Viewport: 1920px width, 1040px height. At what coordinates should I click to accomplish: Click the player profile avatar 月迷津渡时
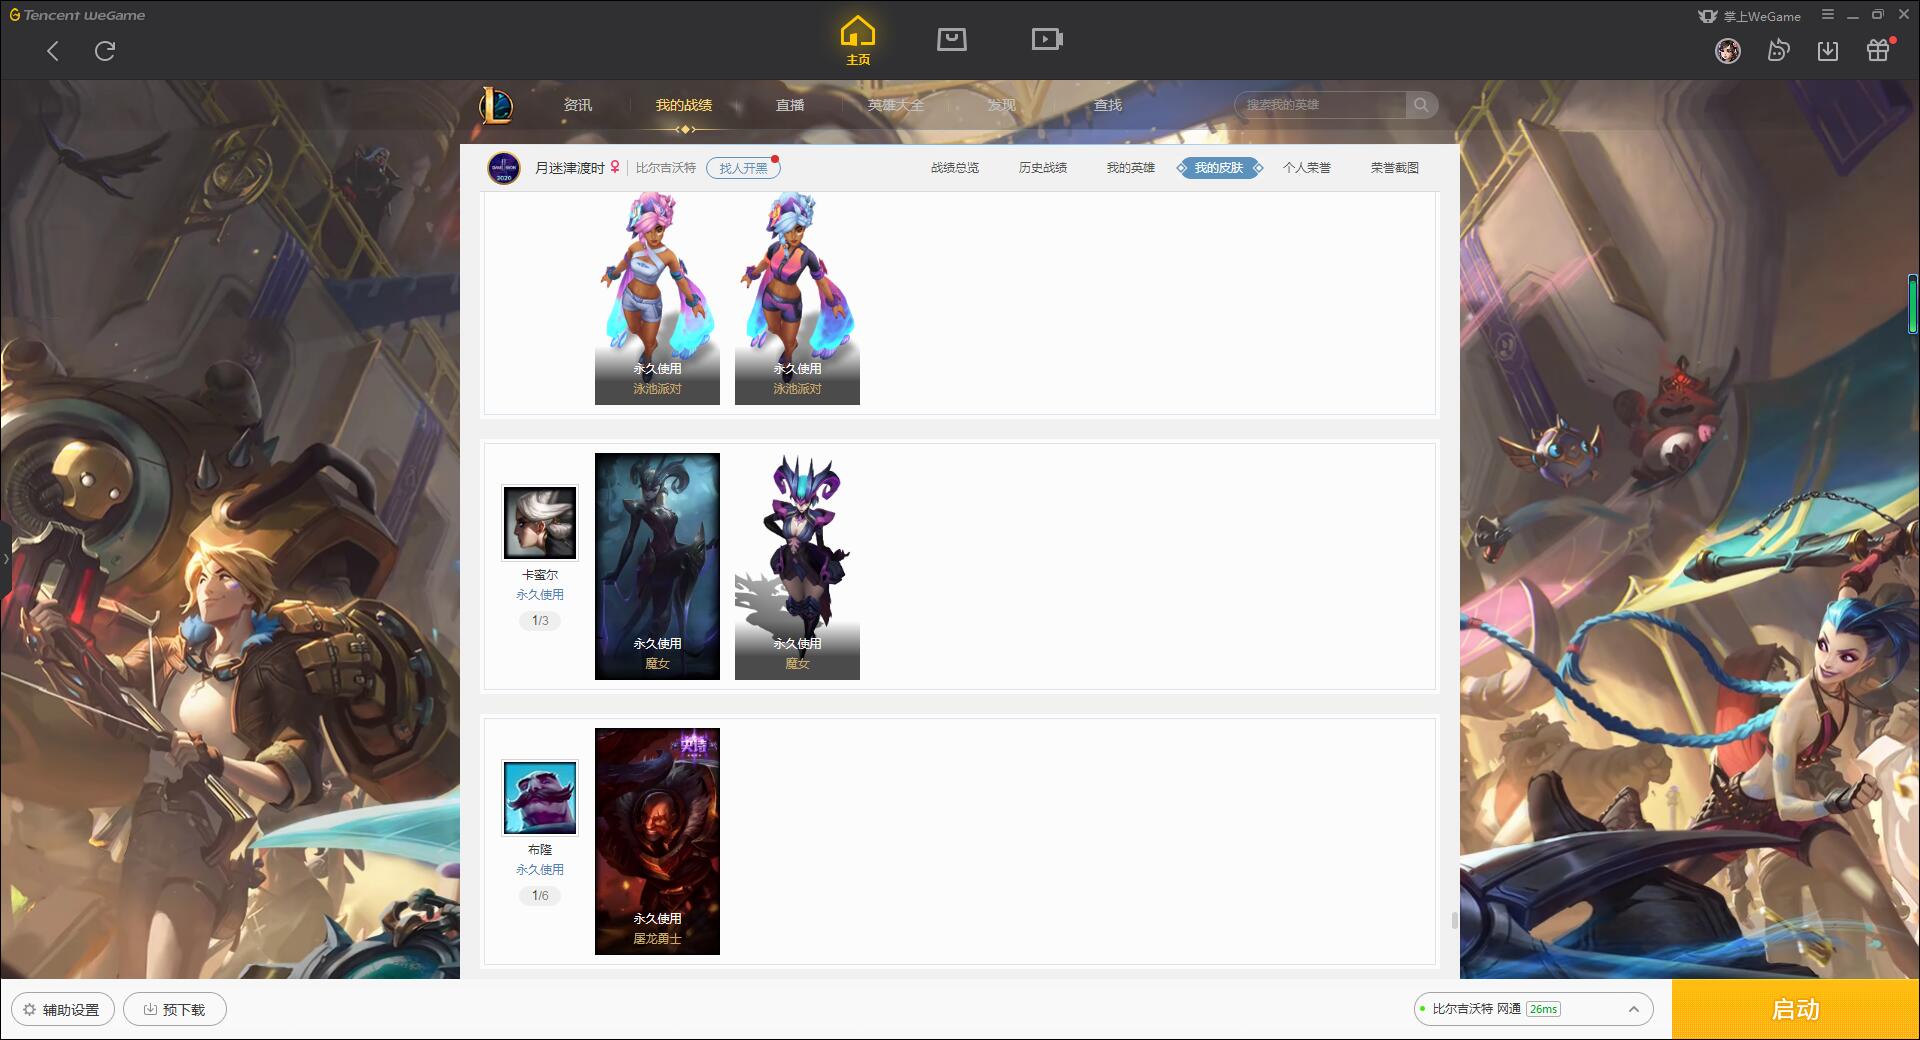pos(504,168)
